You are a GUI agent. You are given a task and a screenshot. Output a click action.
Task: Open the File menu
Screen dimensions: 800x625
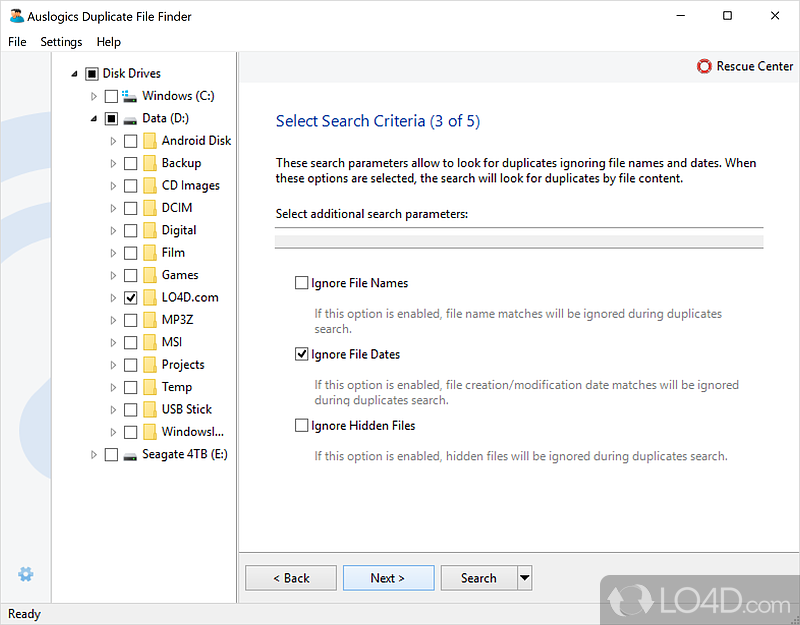[17, 42]
